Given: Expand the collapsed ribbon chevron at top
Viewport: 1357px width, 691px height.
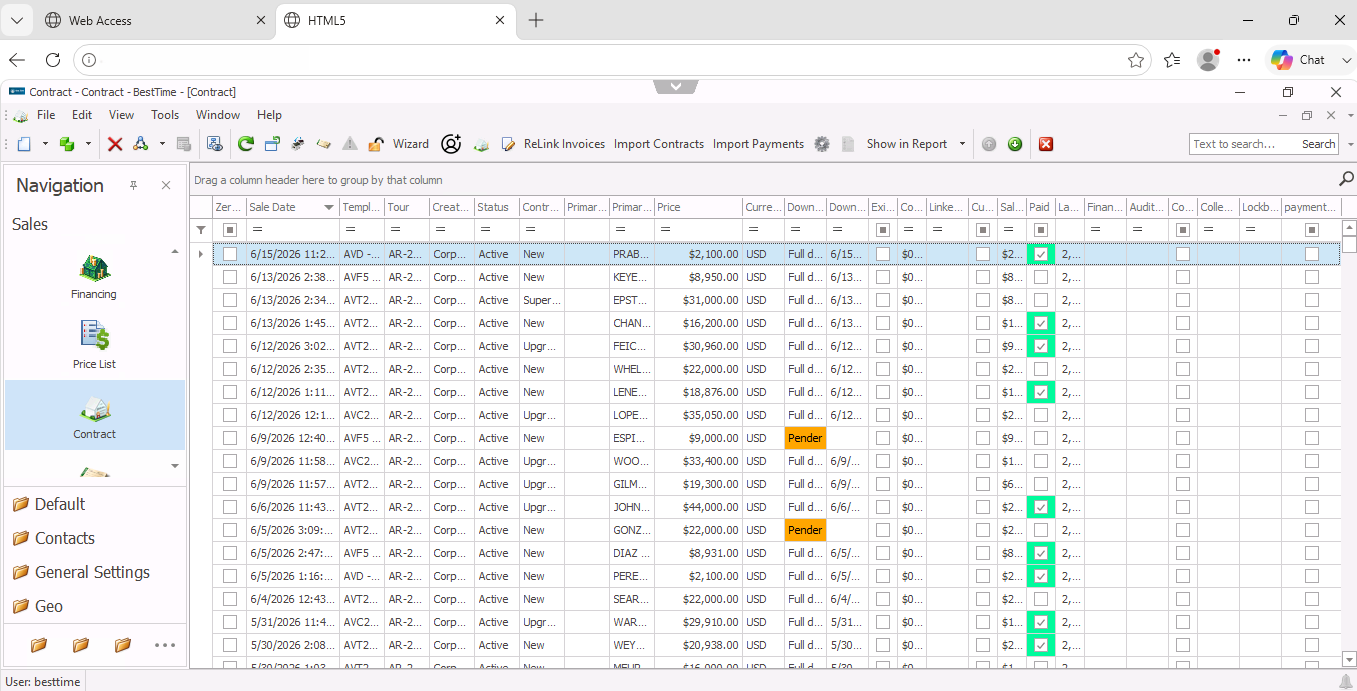Looking at the screenshot, I should pyautogui.click(x=677, y=87).
